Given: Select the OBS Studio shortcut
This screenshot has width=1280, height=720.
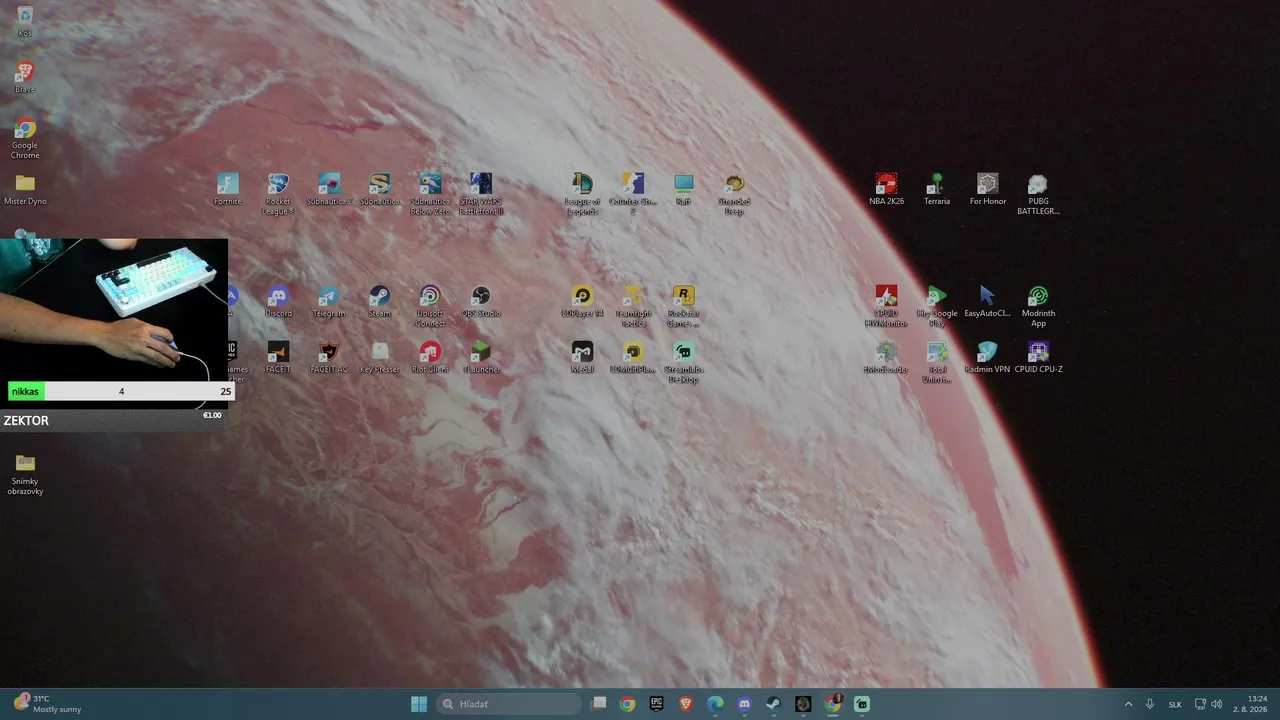Looking at the screenshot, I should (x=481, y=301).
